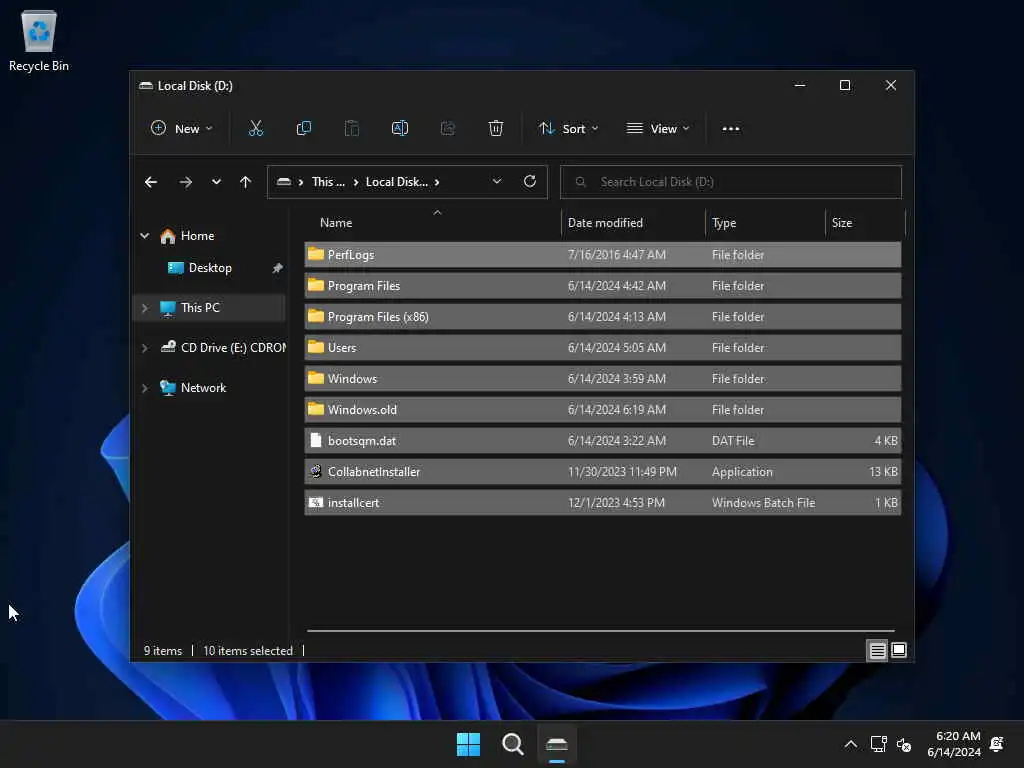
Task: Select the Windows folder row
Action: pyautogui.click(x=603, y=379)
